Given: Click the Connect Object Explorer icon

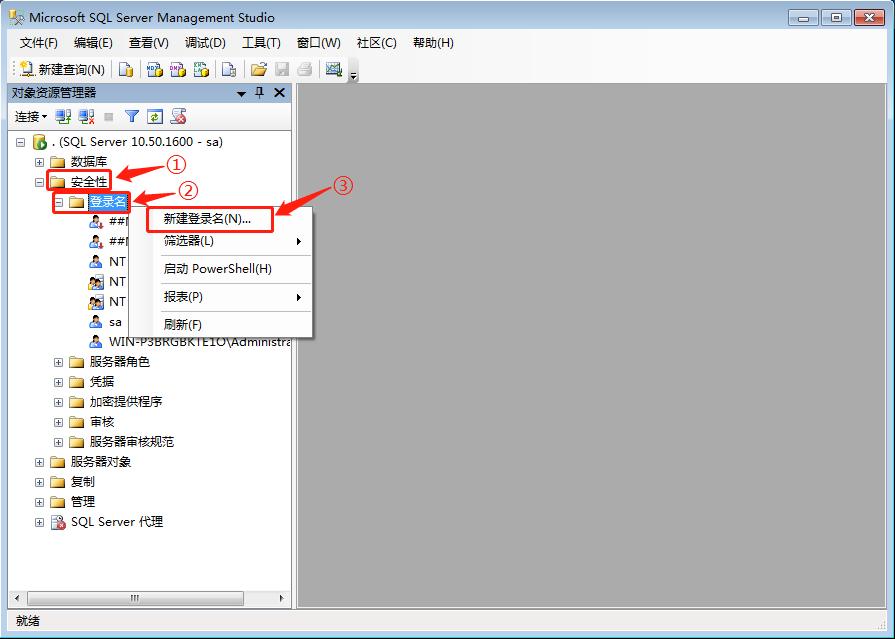Looking at the screenshot, I should coord(63,117).
